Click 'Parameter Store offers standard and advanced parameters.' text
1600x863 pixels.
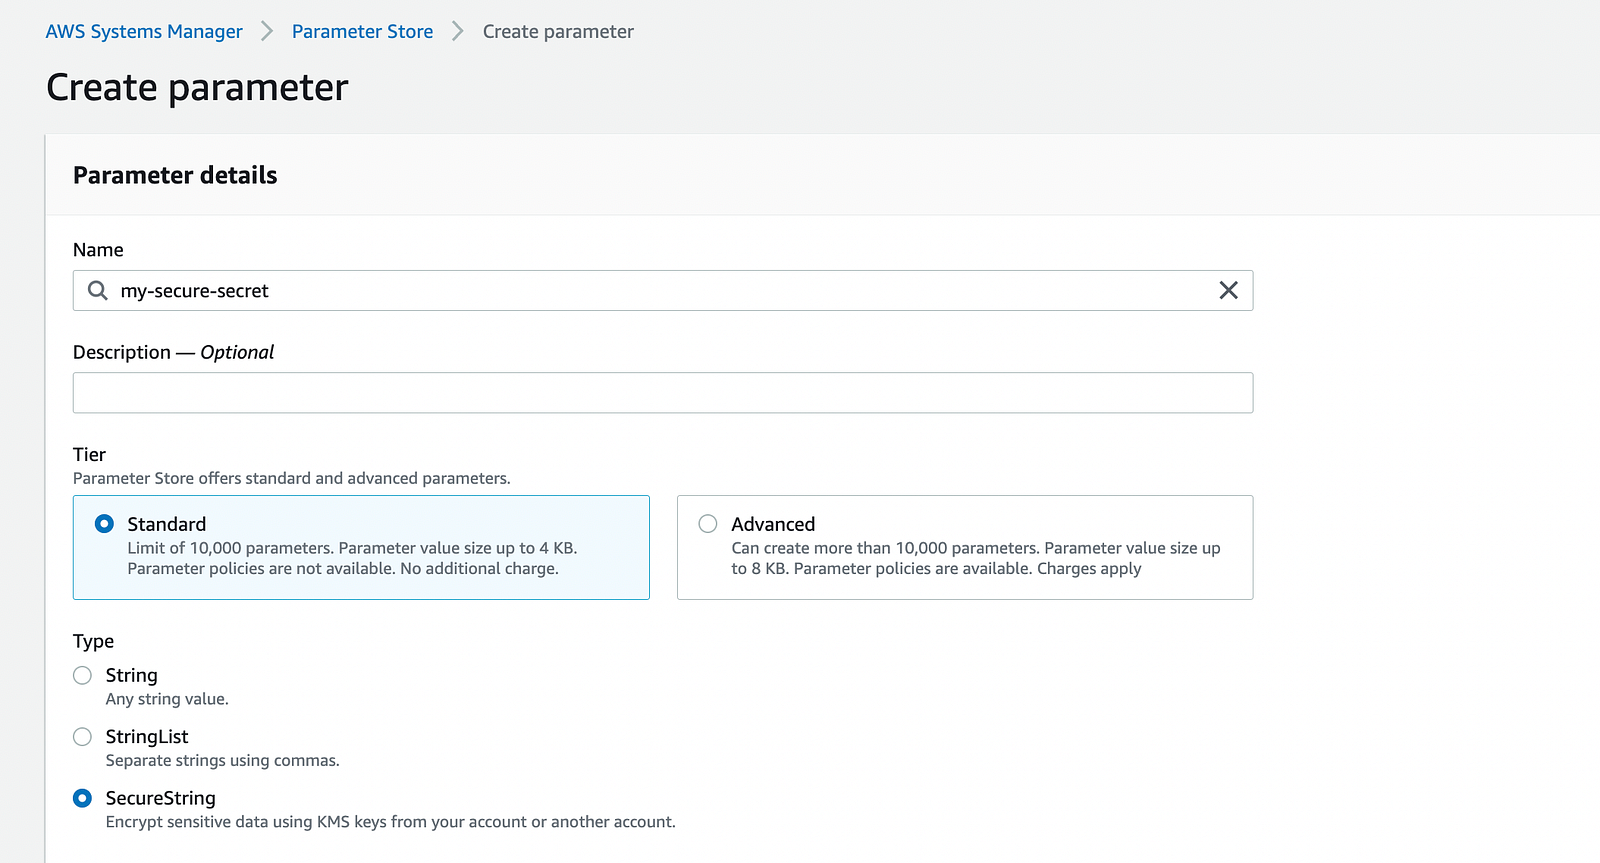[x=291, y=478]
